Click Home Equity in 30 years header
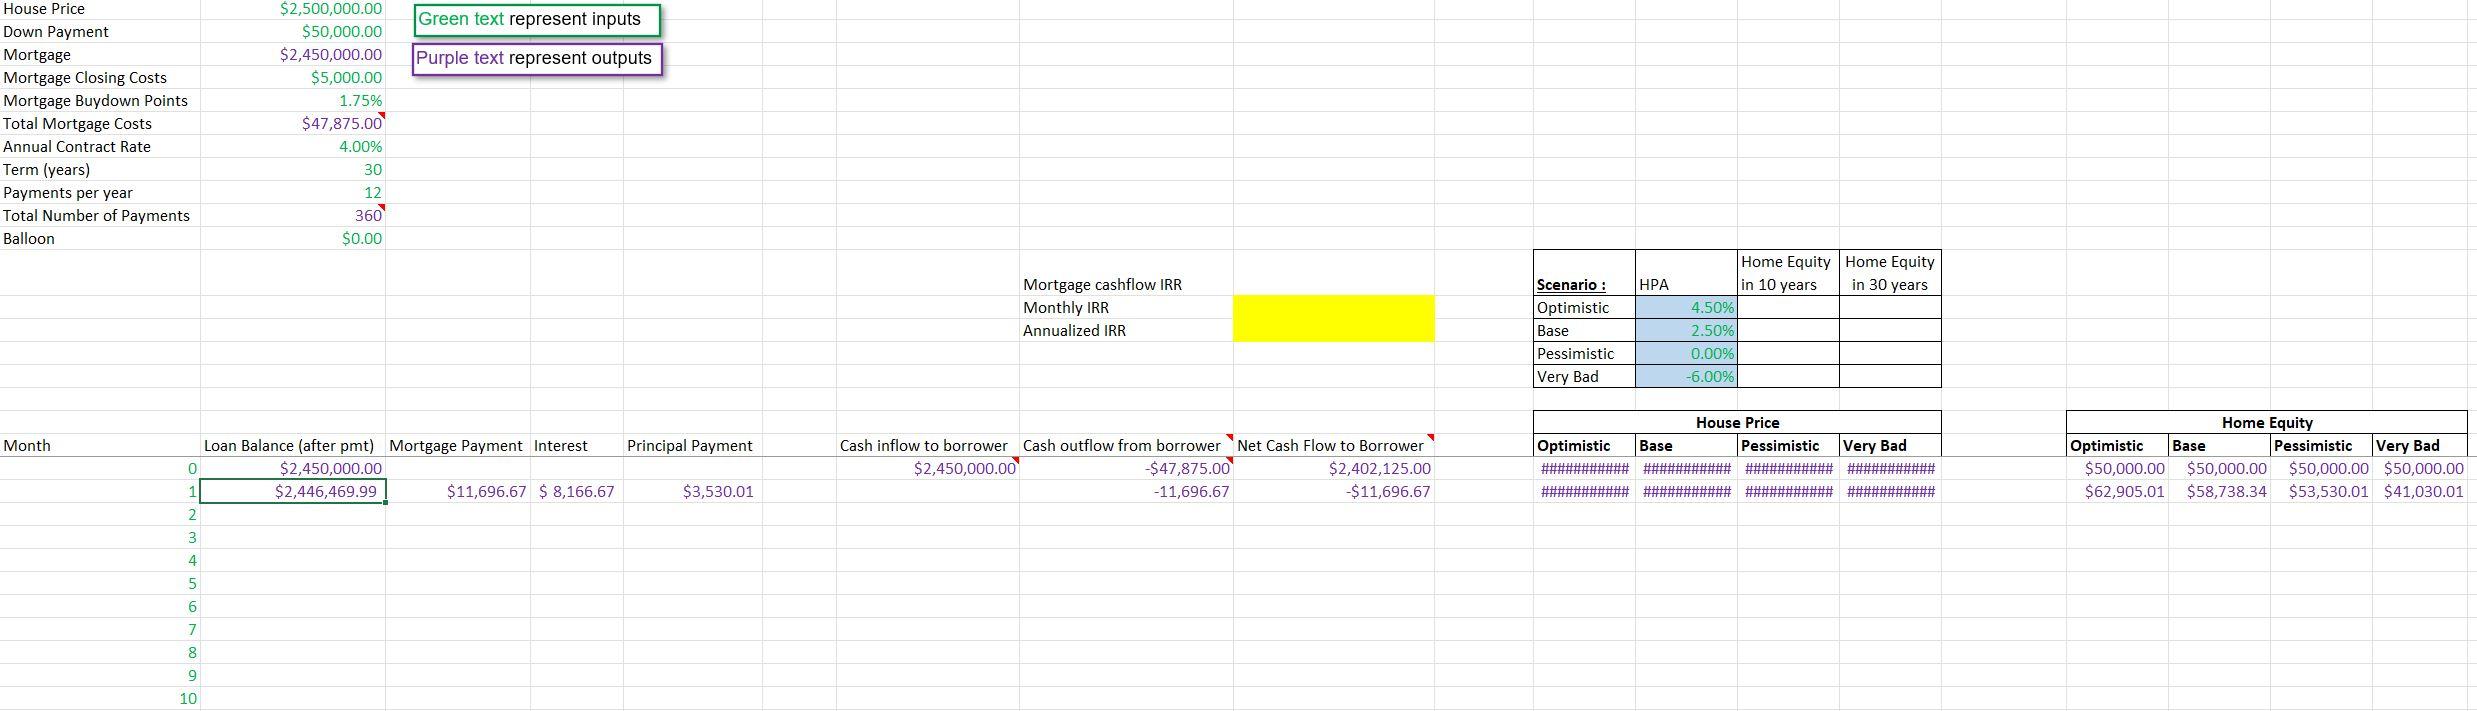 [1890, 273]
